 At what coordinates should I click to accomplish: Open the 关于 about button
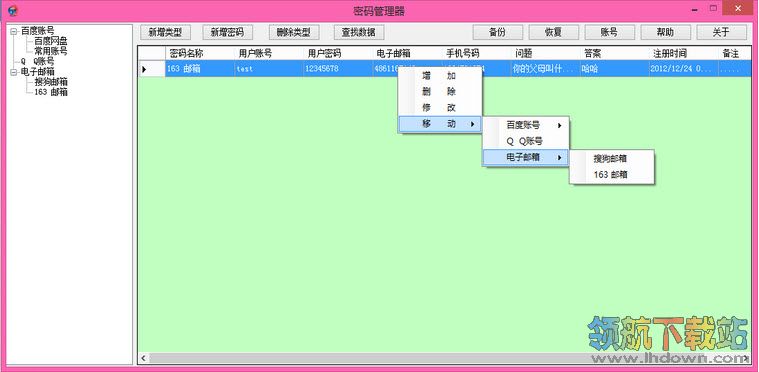click(721, 32)
